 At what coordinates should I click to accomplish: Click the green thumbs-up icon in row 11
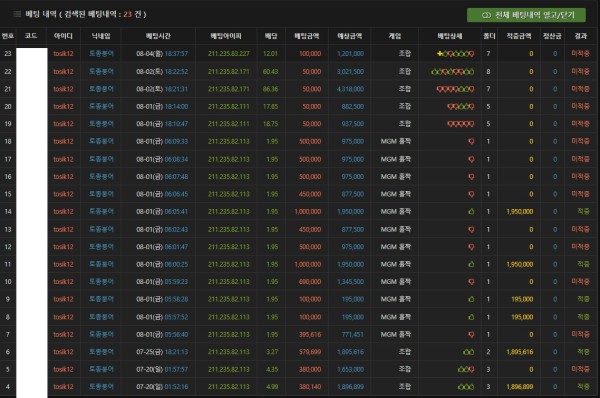pos(471,264)
